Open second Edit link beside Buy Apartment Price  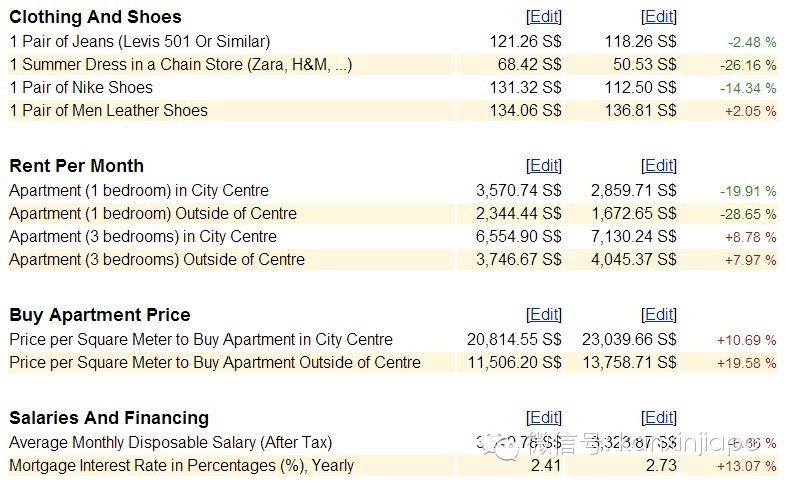click(659, 315)
